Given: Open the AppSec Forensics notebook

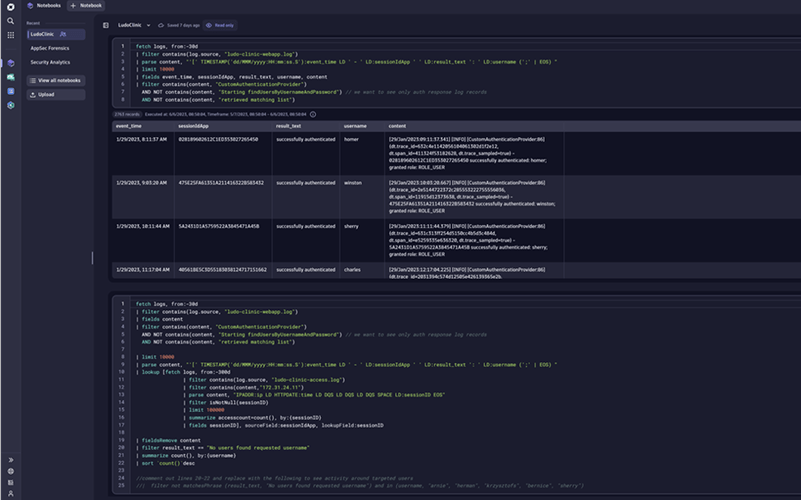Looking at the screenshot, I should coord(52,48).
